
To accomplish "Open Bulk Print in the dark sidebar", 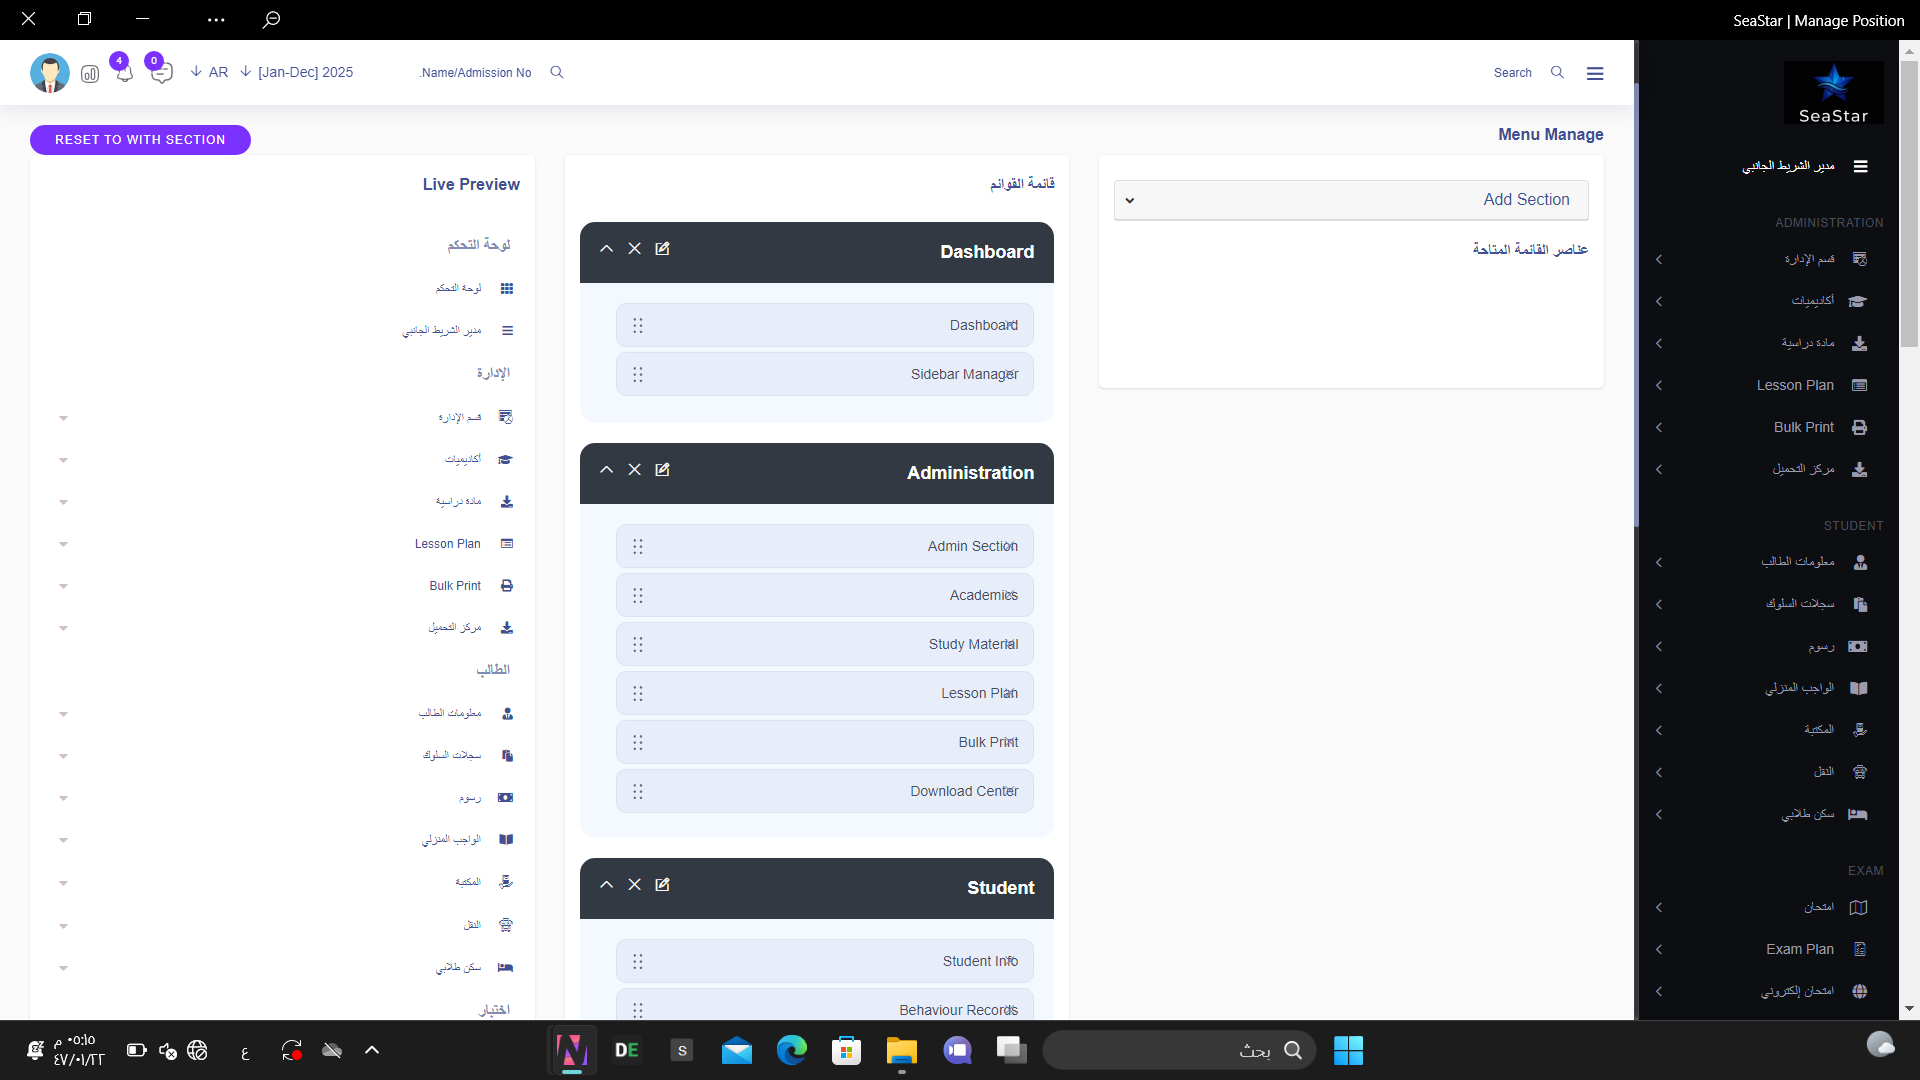I will pyautogui.click(x=1803, y=427).
